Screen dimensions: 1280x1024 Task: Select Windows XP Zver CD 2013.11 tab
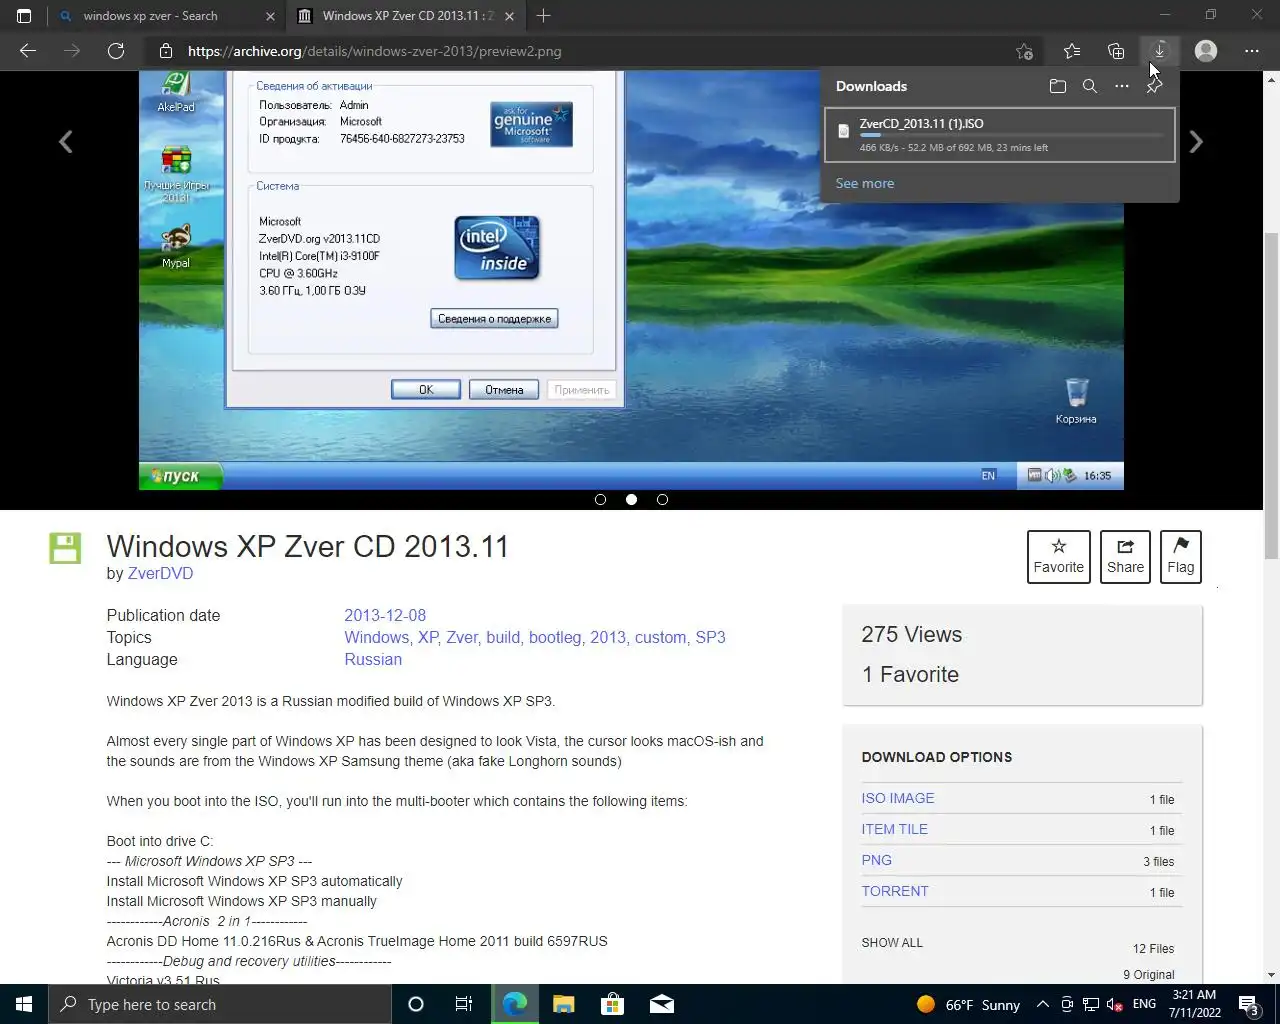[x=405, y=16]
